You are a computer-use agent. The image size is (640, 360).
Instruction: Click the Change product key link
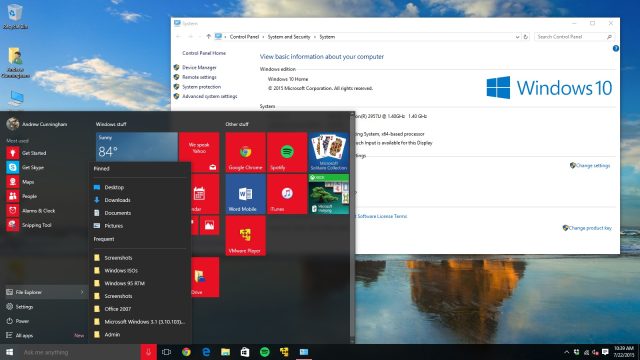pyautogui.click(x=587, y=228)
